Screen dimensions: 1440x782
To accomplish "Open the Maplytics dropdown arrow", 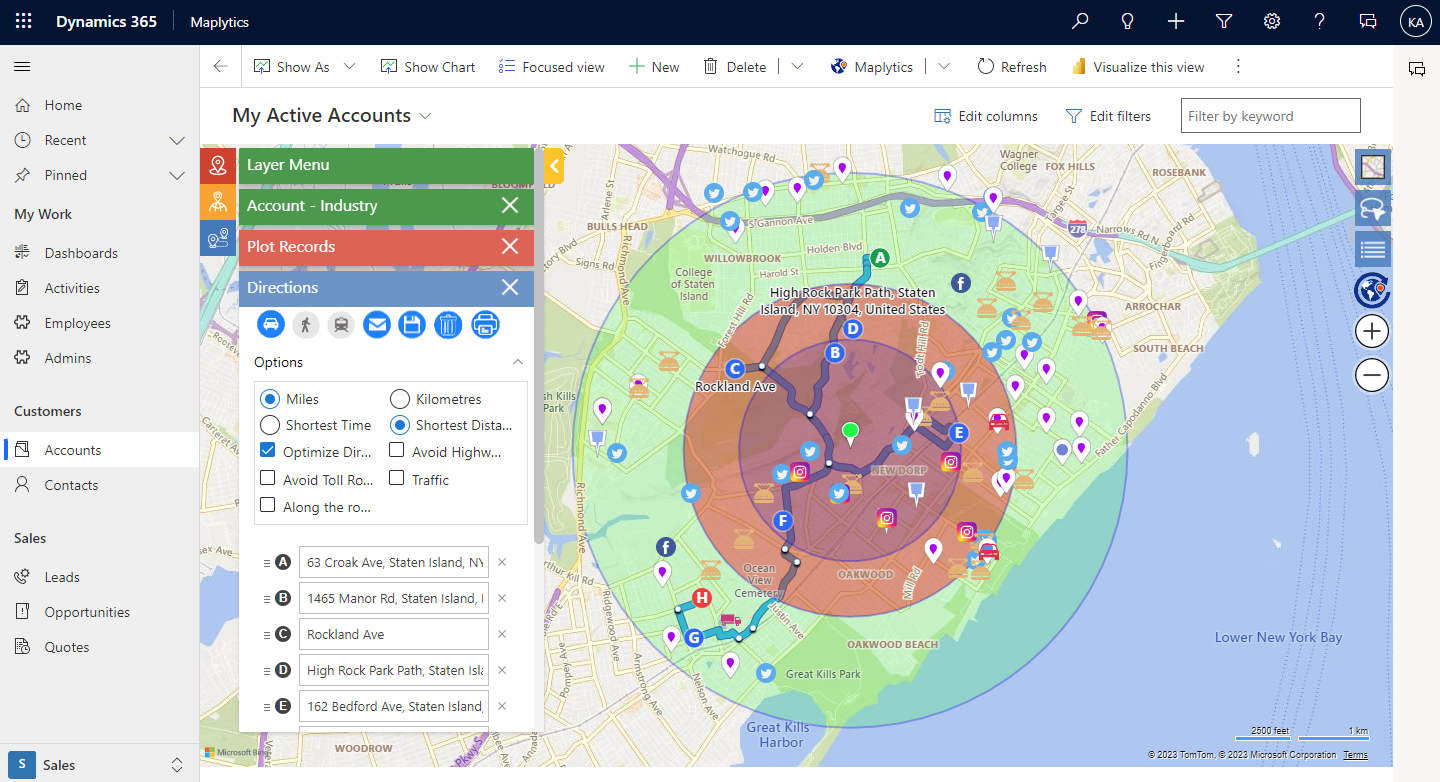I will (944, 67).
